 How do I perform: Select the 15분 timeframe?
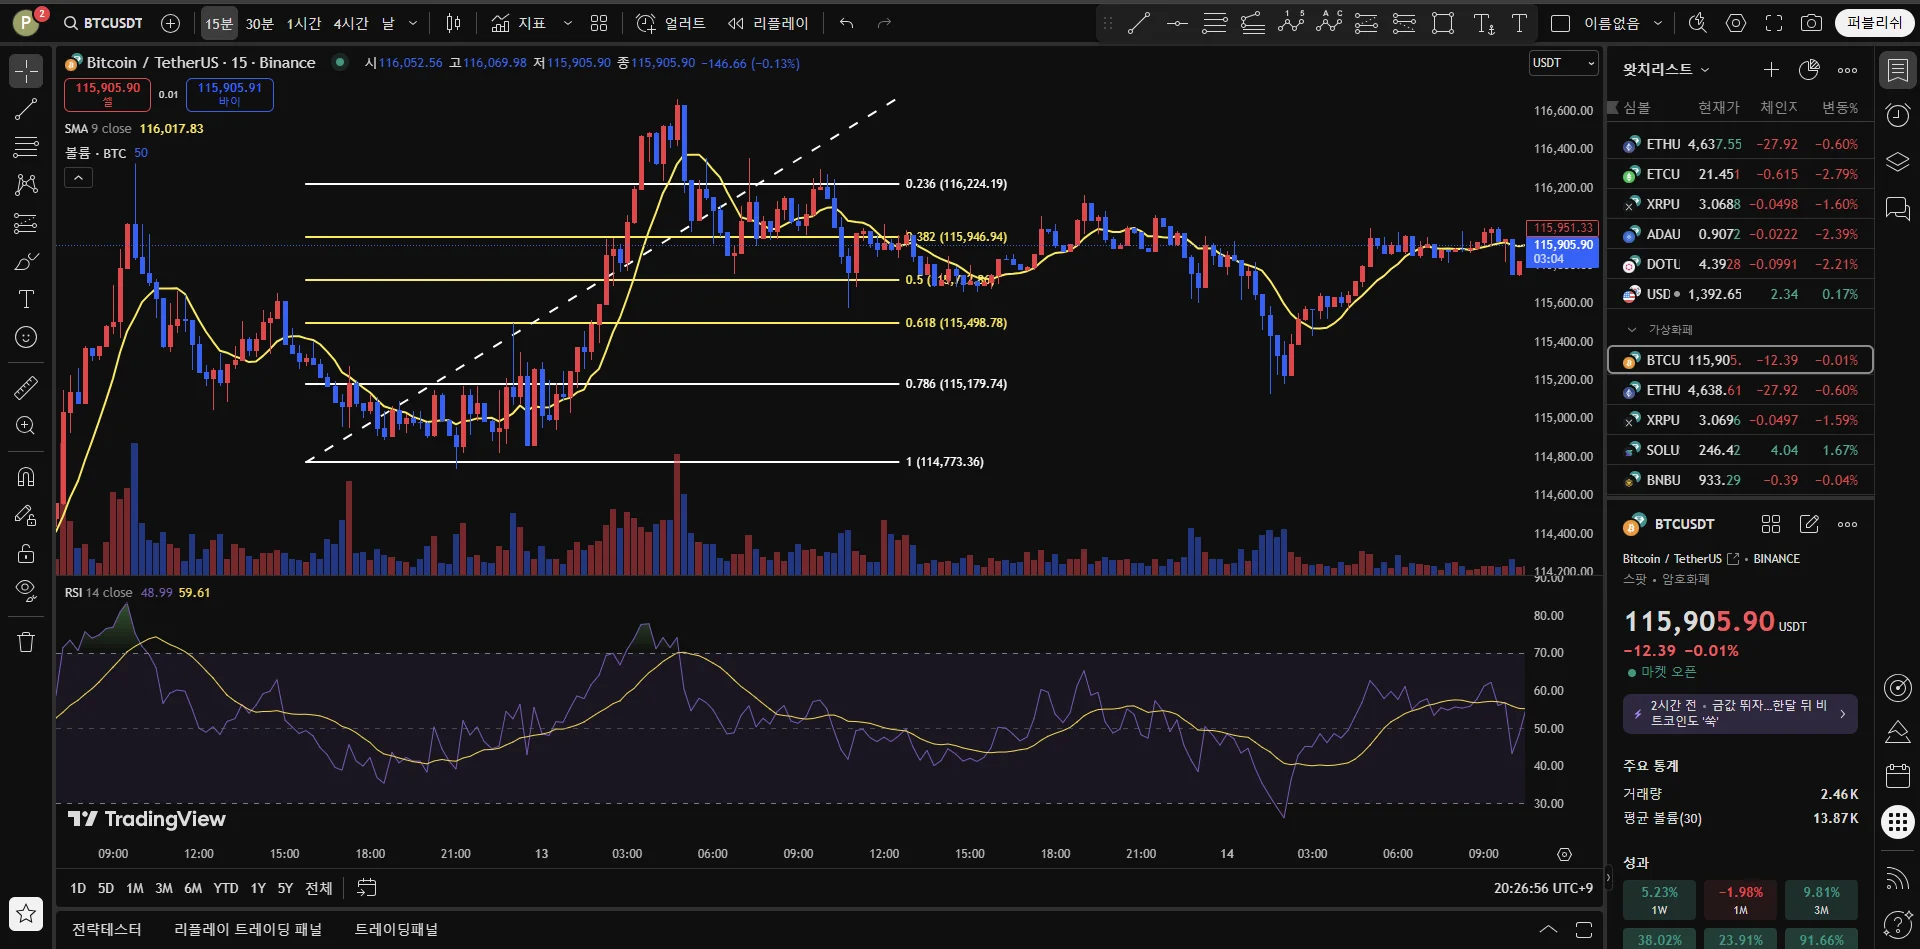[219, 23]
